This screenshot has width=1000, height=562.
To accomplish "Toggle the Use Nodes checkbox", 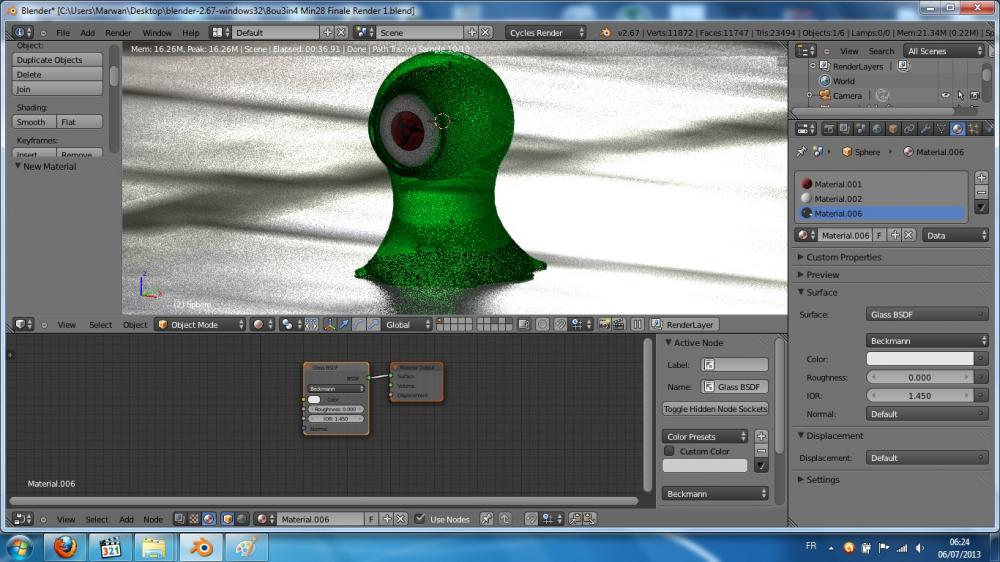I will point(420,519).
